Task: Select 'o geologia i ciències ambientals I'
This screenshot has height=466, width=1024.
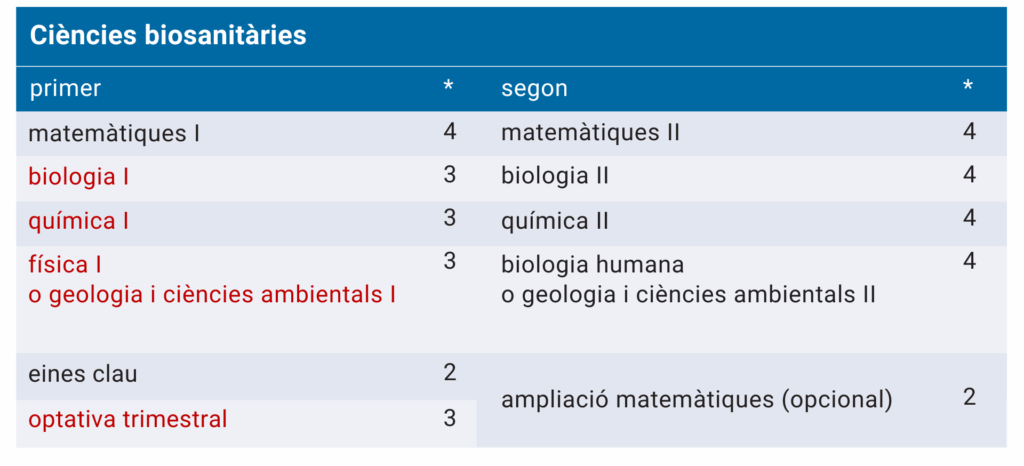Action: tap(212, 296)
